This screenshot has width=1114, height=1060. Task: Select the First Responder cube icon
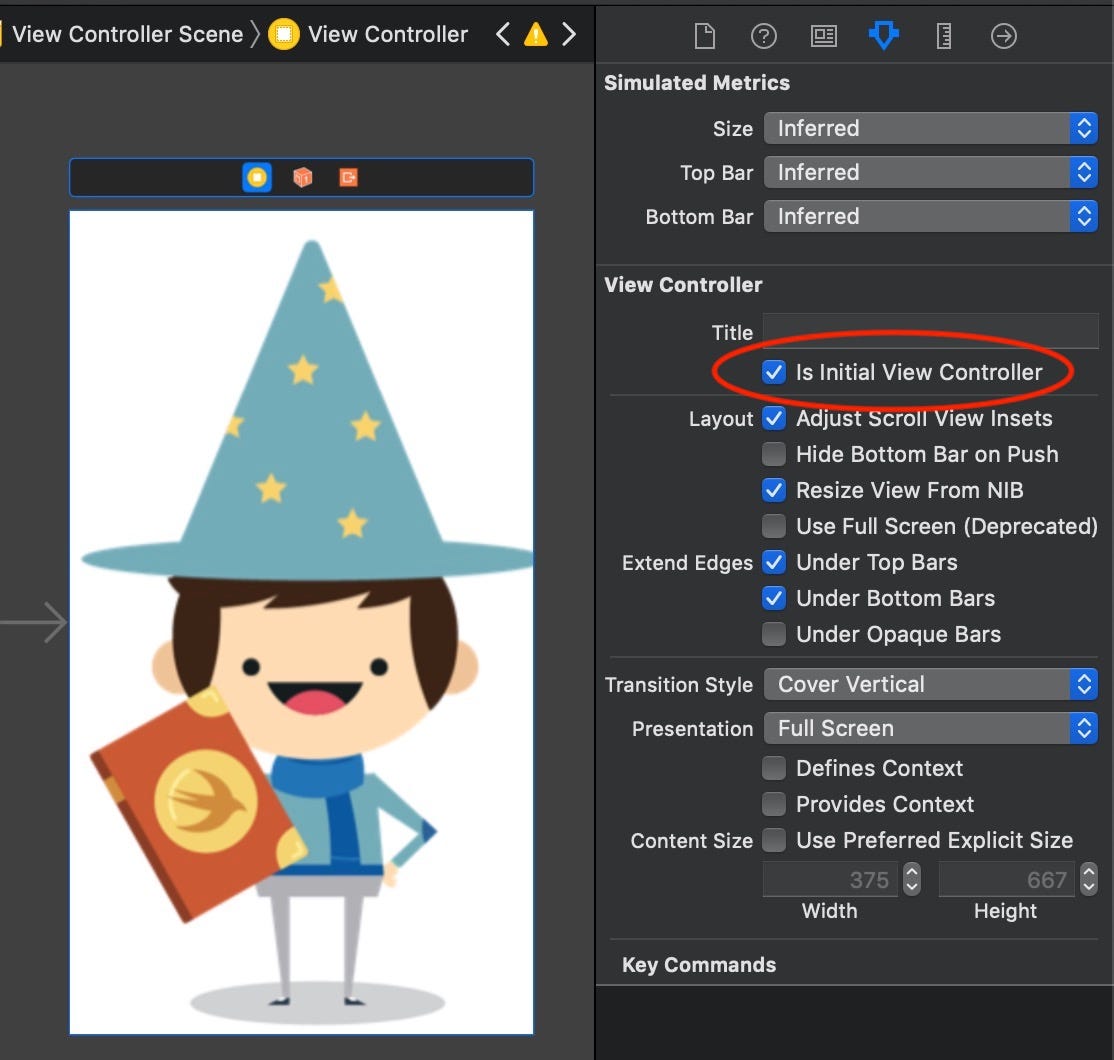pyautogui.click(x=301, y=176)
